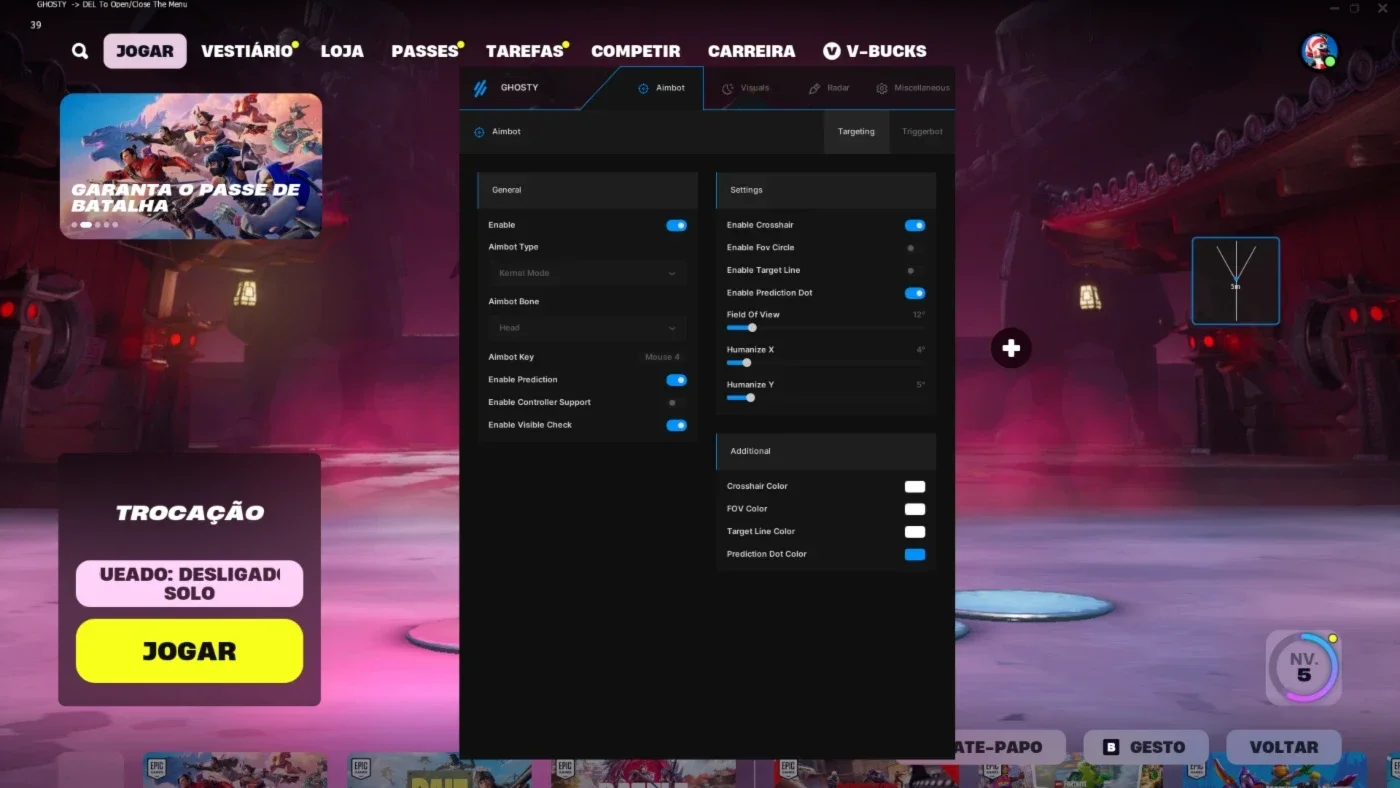
Task: Click the Aimbot Key field showing Mouse 4
Action: pyautogui.click(x=662, y=357)
